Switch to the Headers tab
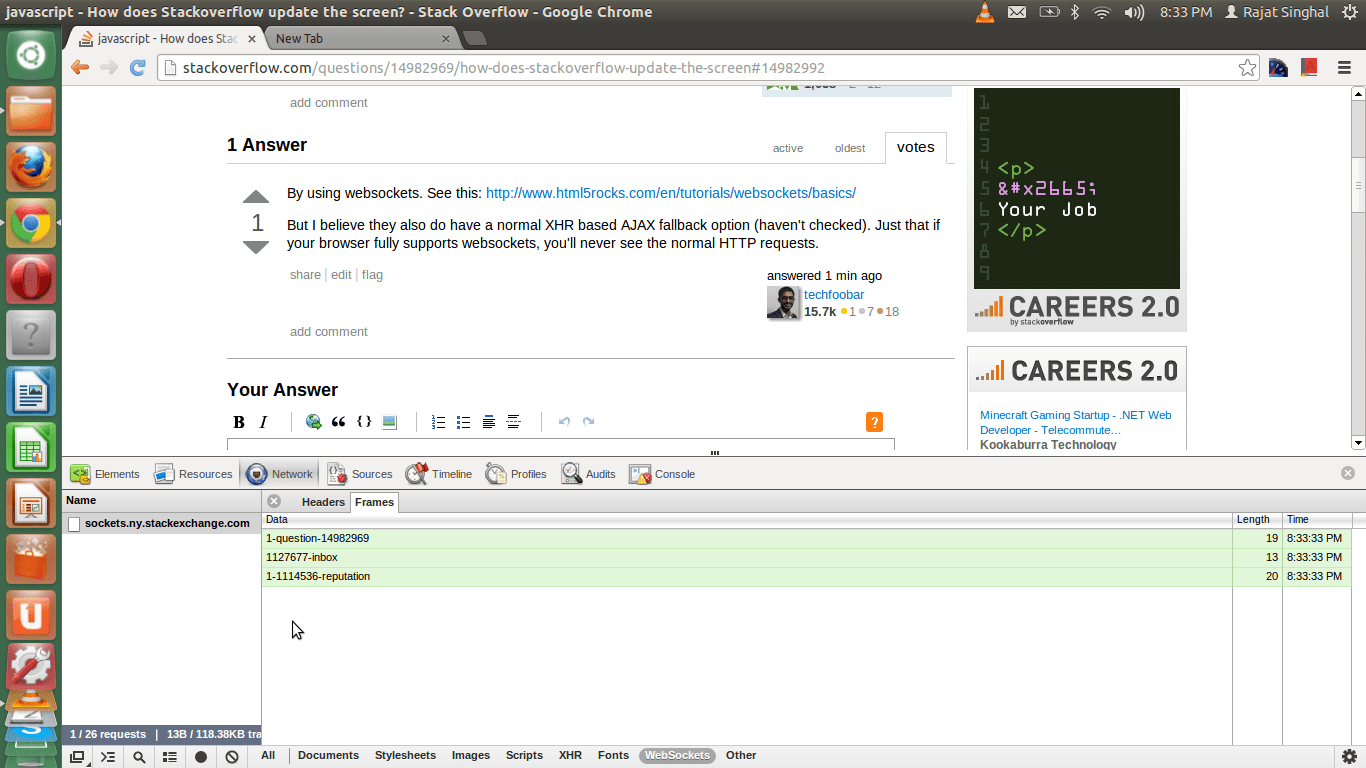This screenshot has height=768, width=1366. 323,502
